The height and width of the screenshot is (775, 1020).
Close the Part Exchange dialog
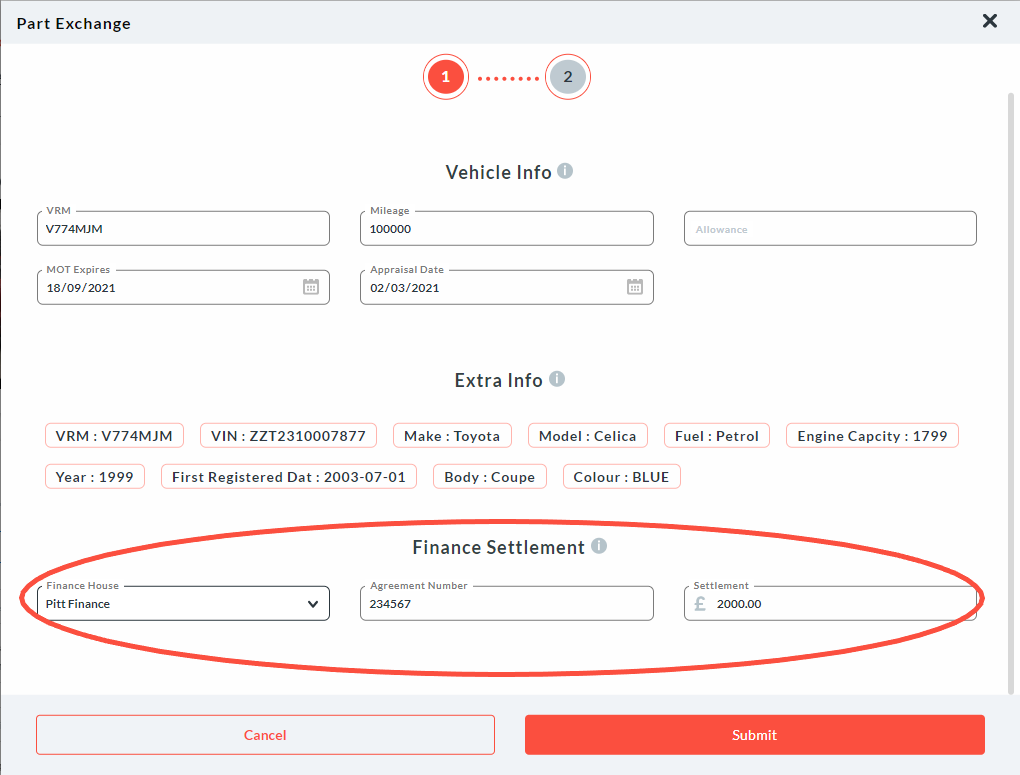click(x=989, y=21)
